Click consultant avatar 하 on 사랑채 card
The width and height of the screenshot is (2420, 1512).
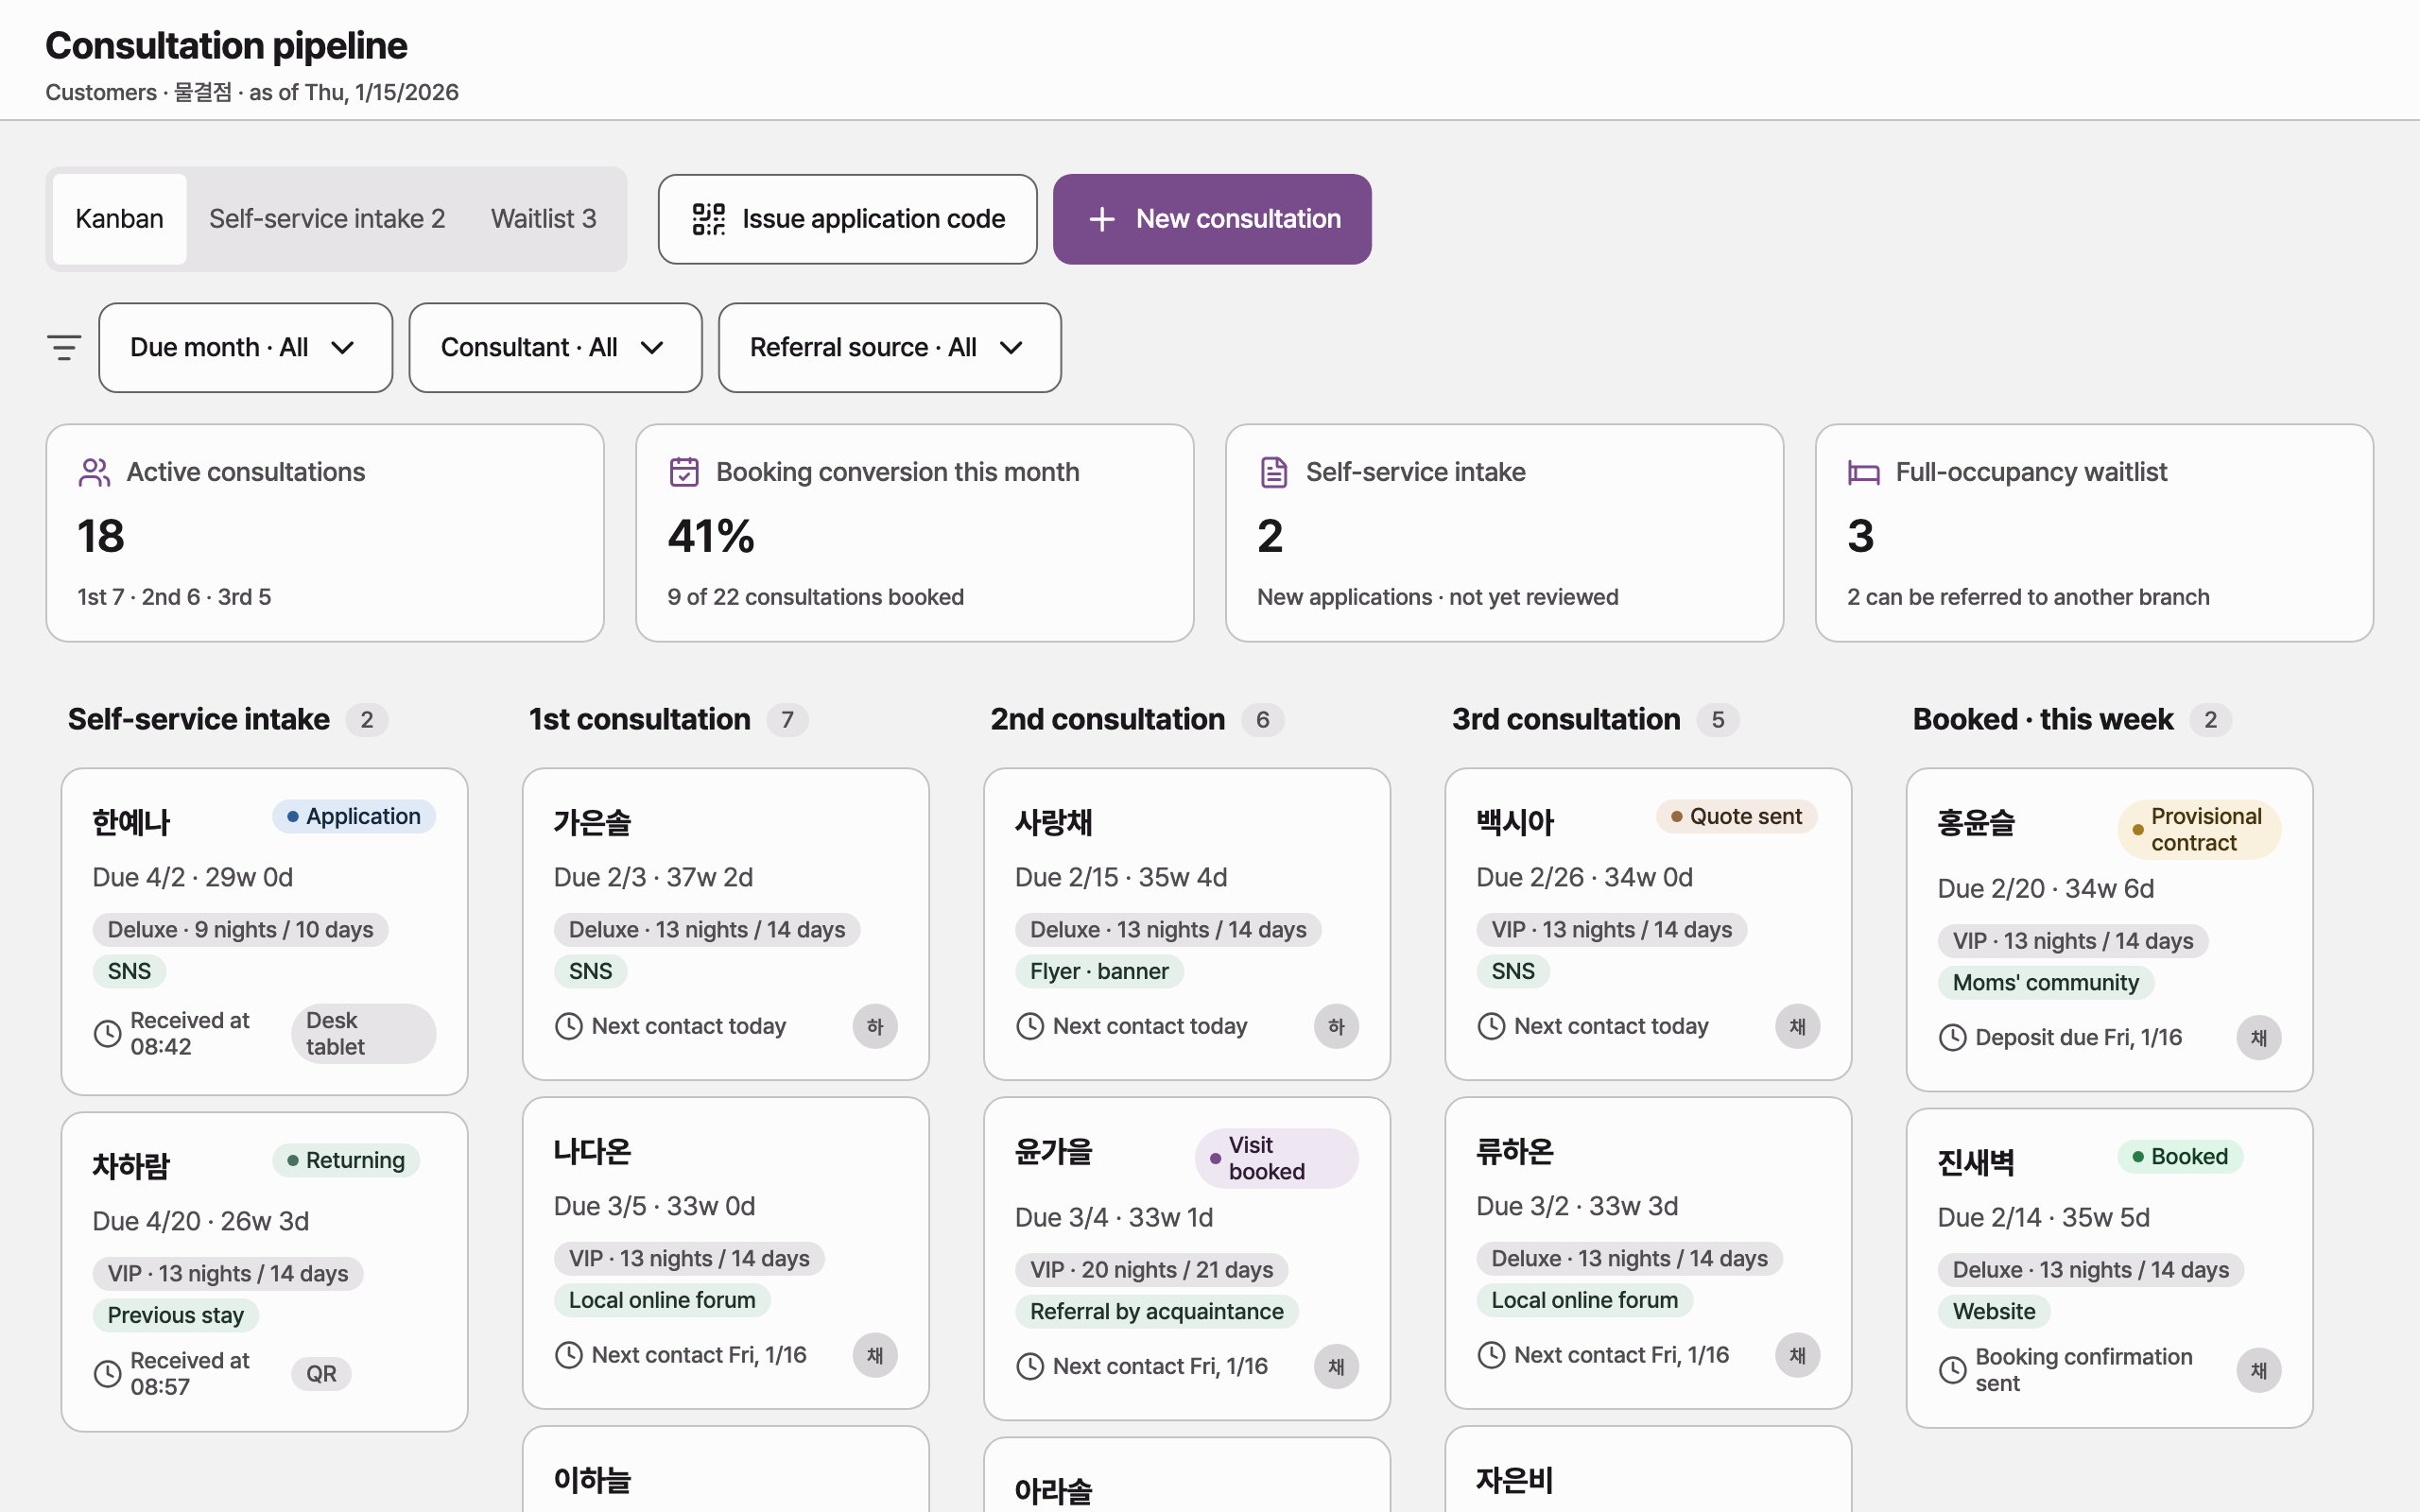click(1336, 1026)
